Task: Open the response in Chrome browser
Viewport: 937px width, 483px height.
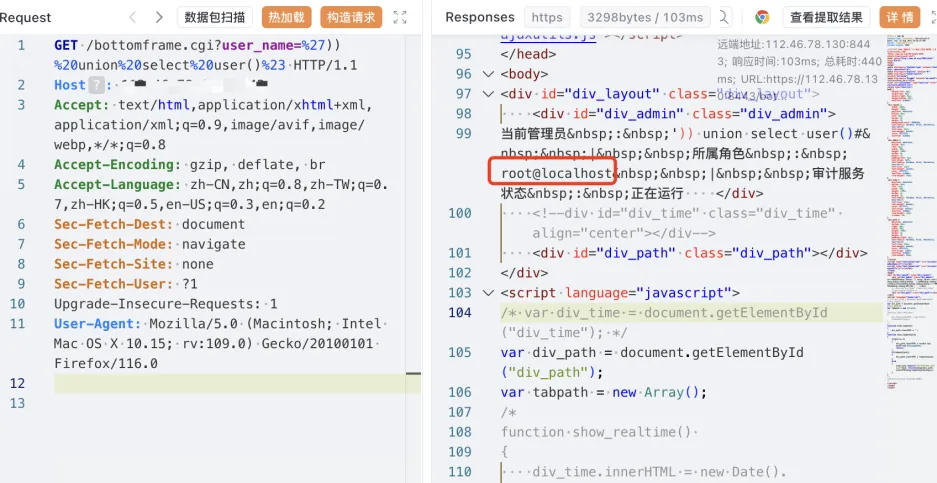Action: [762, 17]
